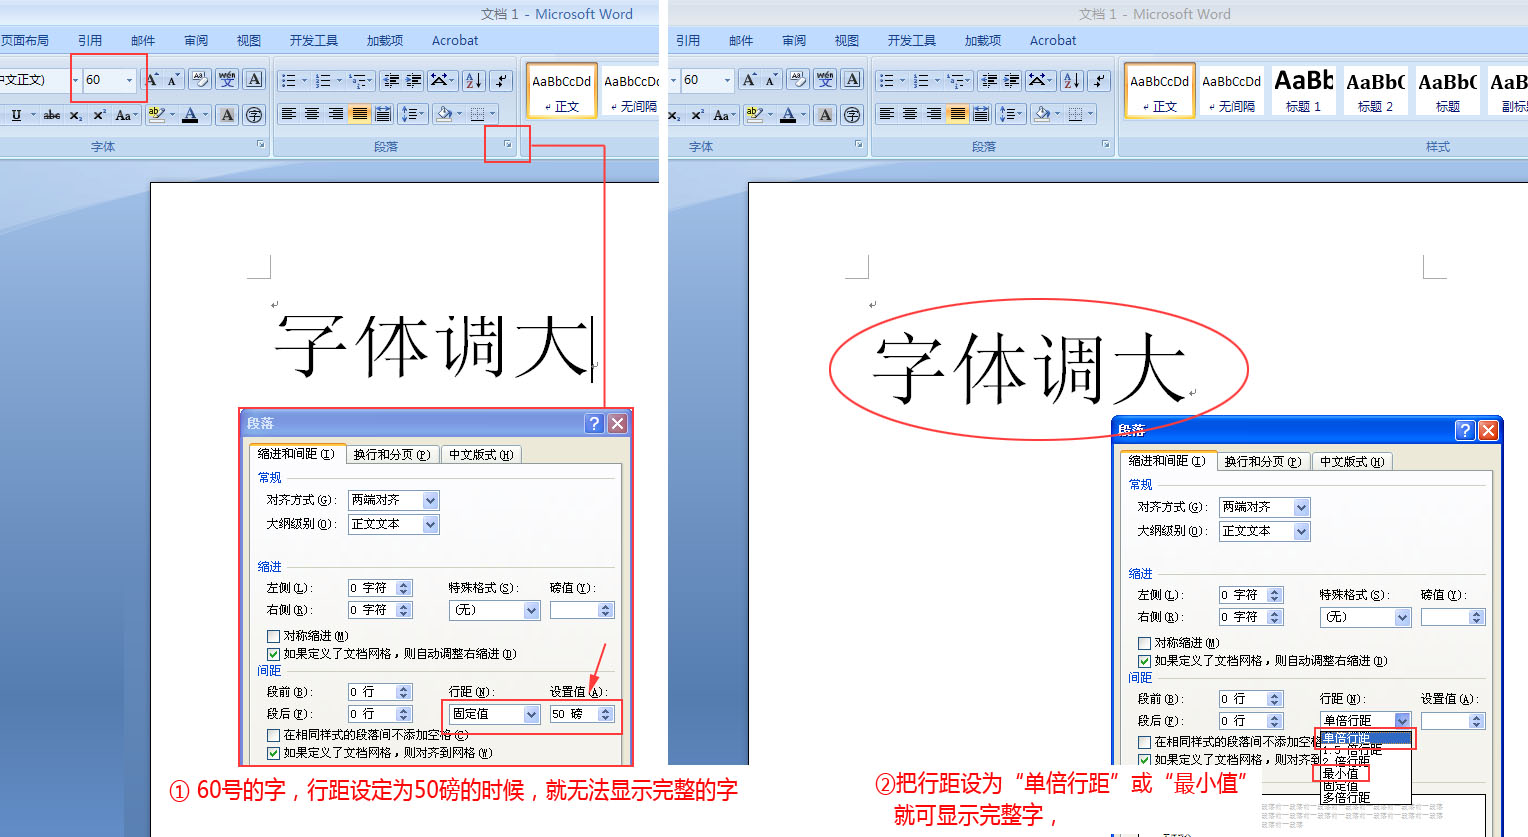1528x837 pixels.
Task: Click Enclosed Character 字 icon in left window
Action: point(254,115)
